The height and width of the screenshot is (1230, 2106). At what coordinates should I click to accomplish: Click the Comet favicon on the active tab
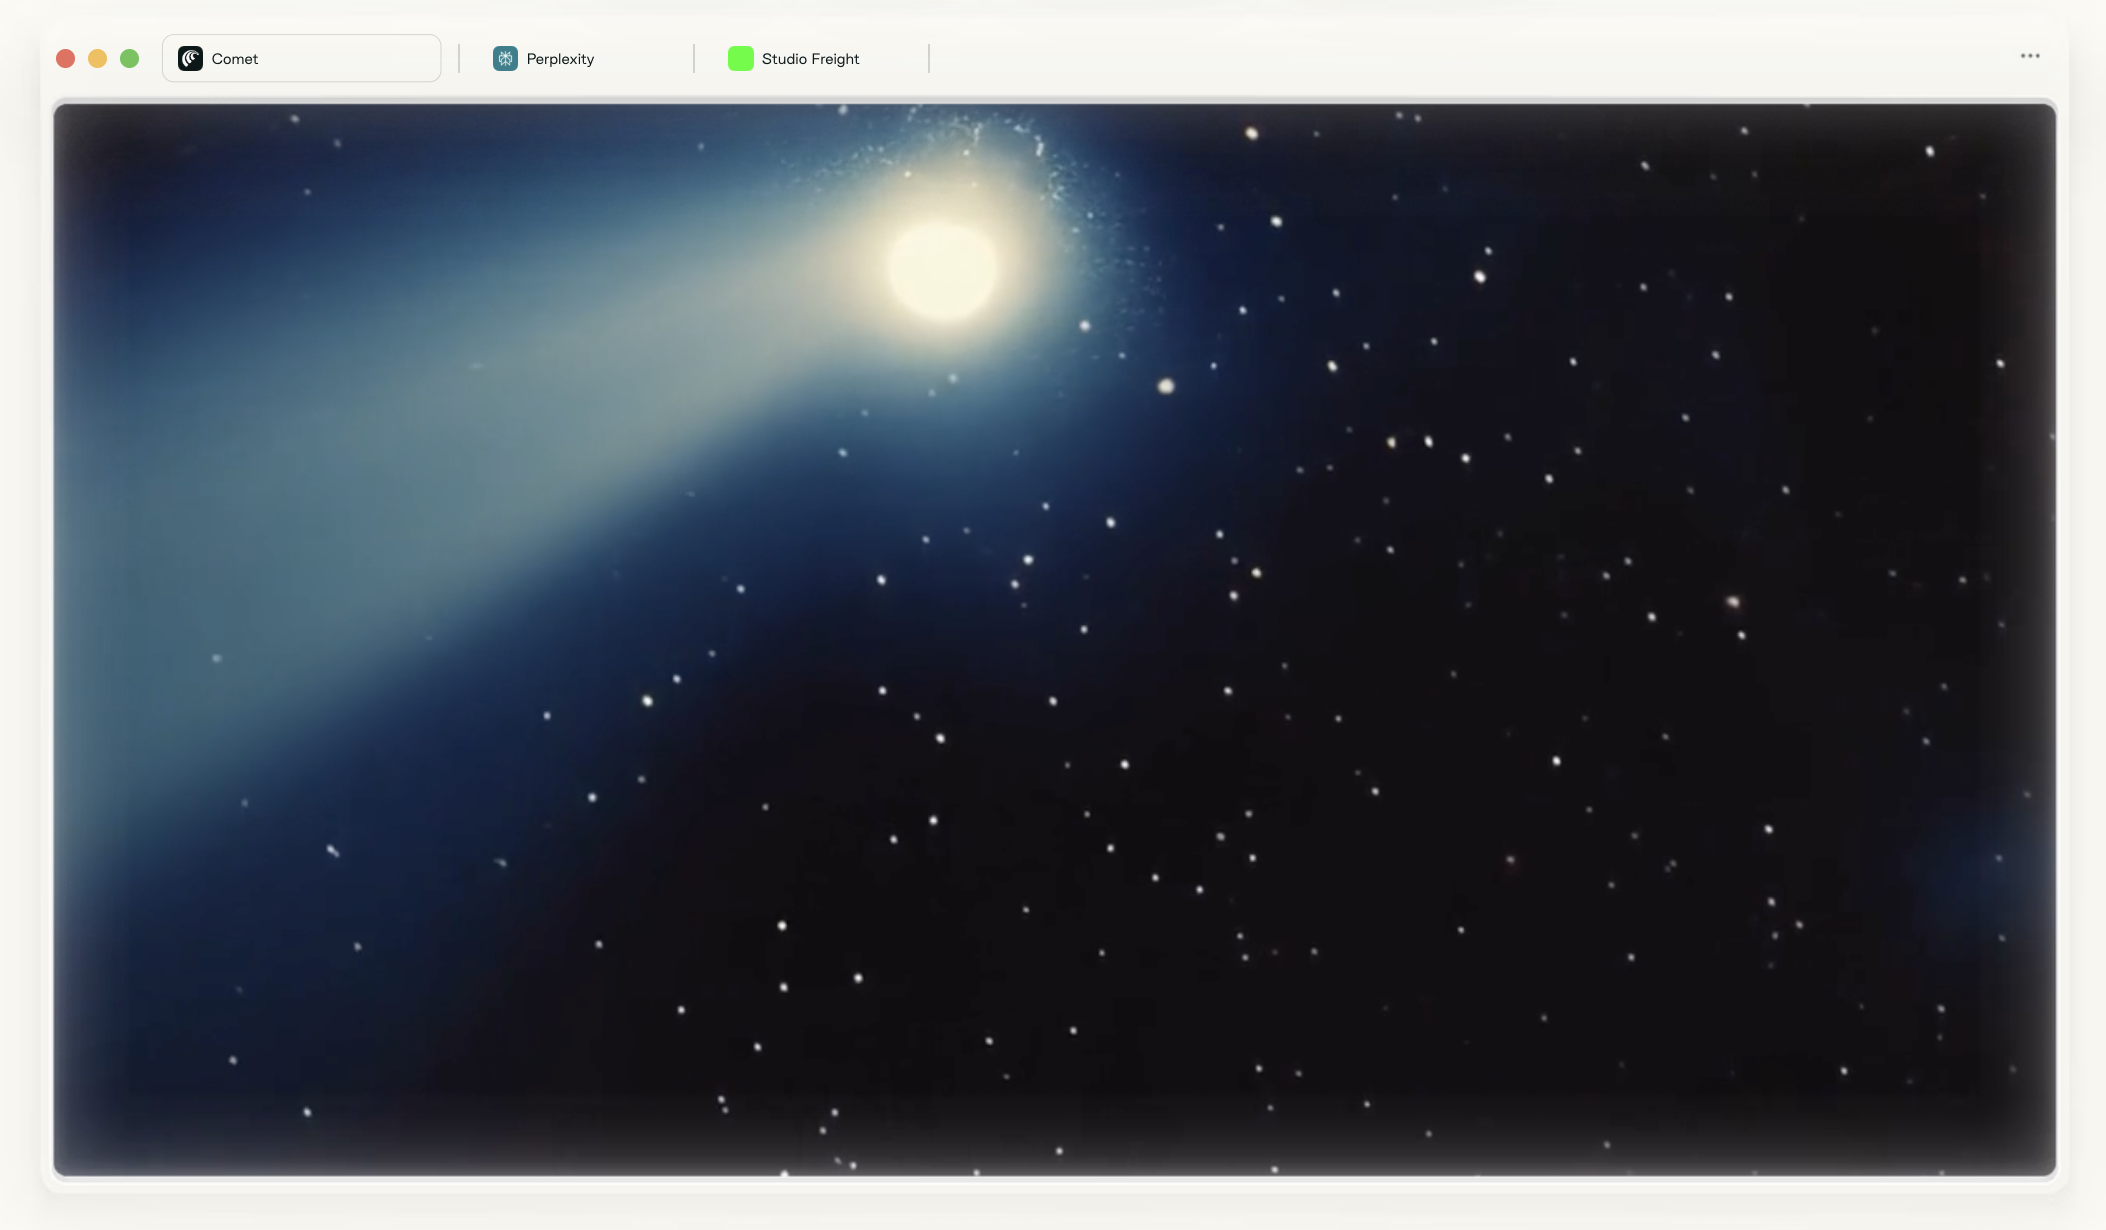(x=192, y=58)
